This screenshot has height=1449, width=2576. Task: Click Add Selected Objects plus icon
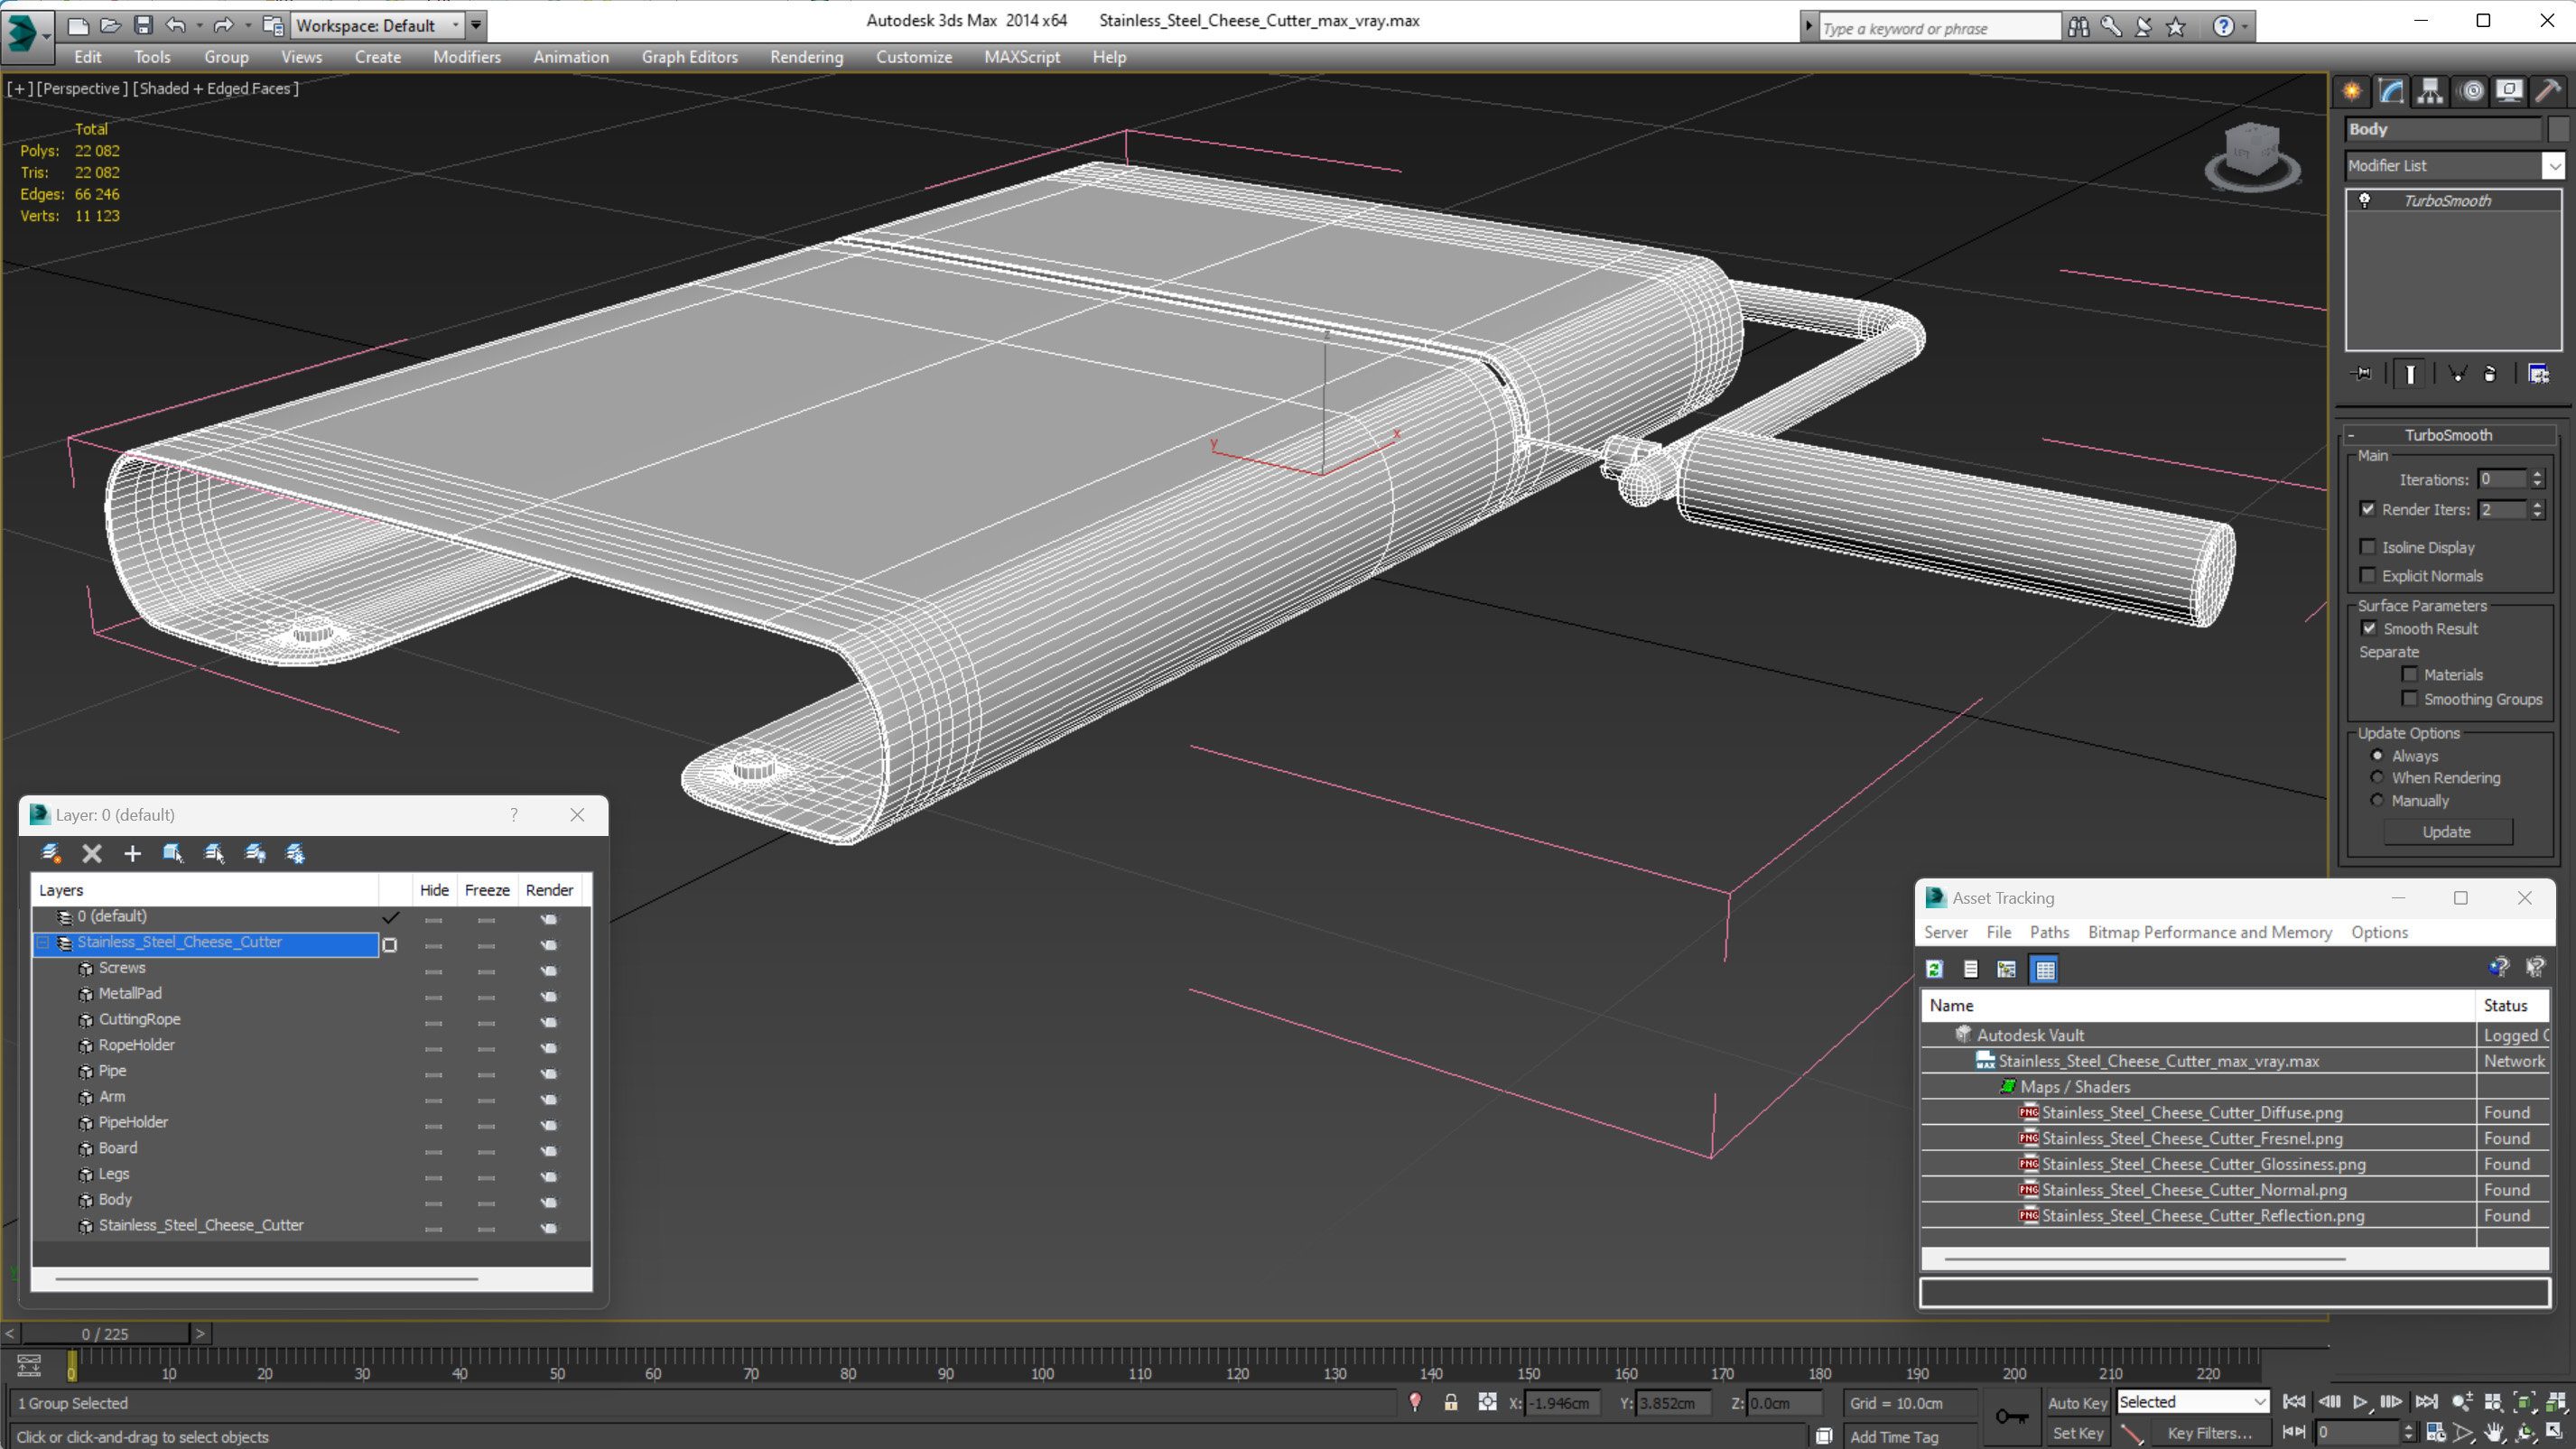pyautogui.click(x=132, y=853)
